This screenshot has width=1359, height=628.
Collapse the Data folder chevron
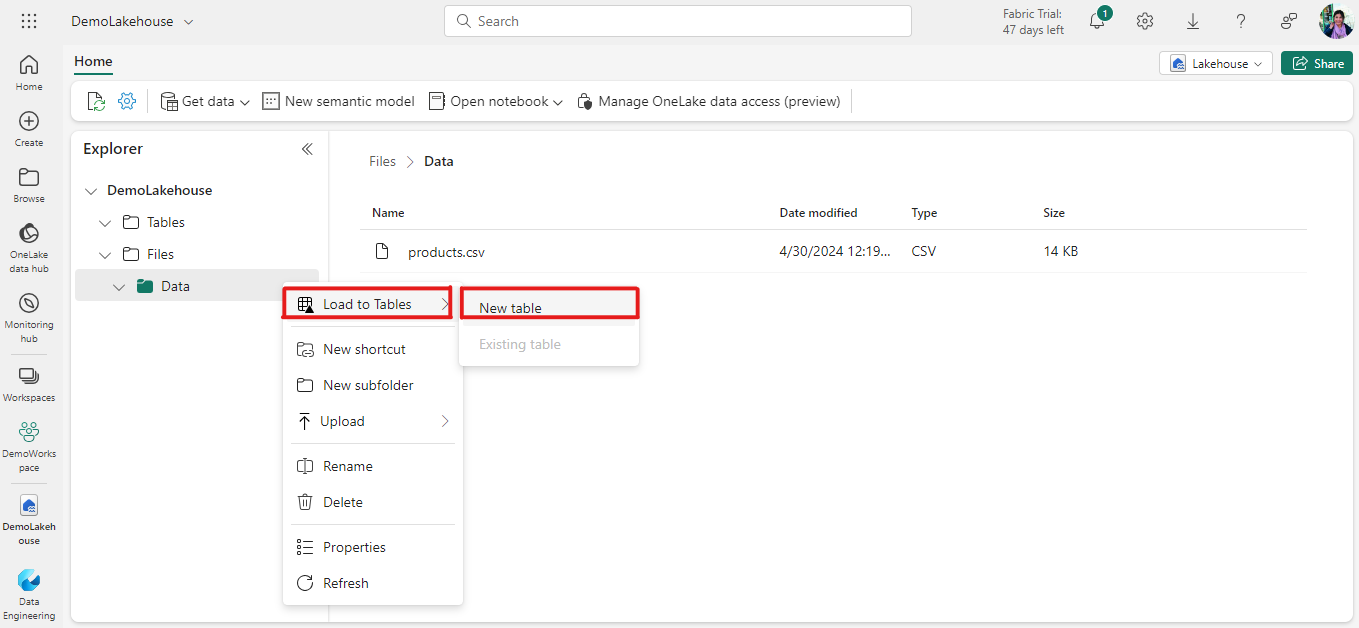(120, 286)
